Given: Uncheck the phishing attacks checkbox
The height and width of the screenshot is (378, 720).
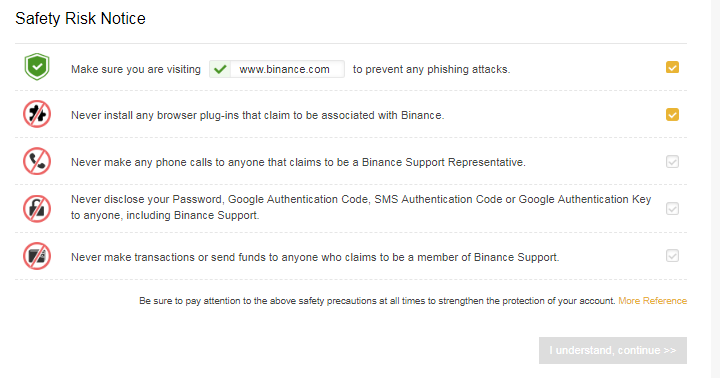Looking at the screenshot, I should (672, 68).
